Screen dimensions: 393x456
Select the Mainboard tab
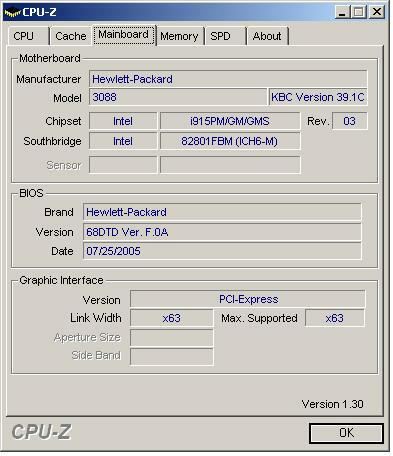(124, 35)
